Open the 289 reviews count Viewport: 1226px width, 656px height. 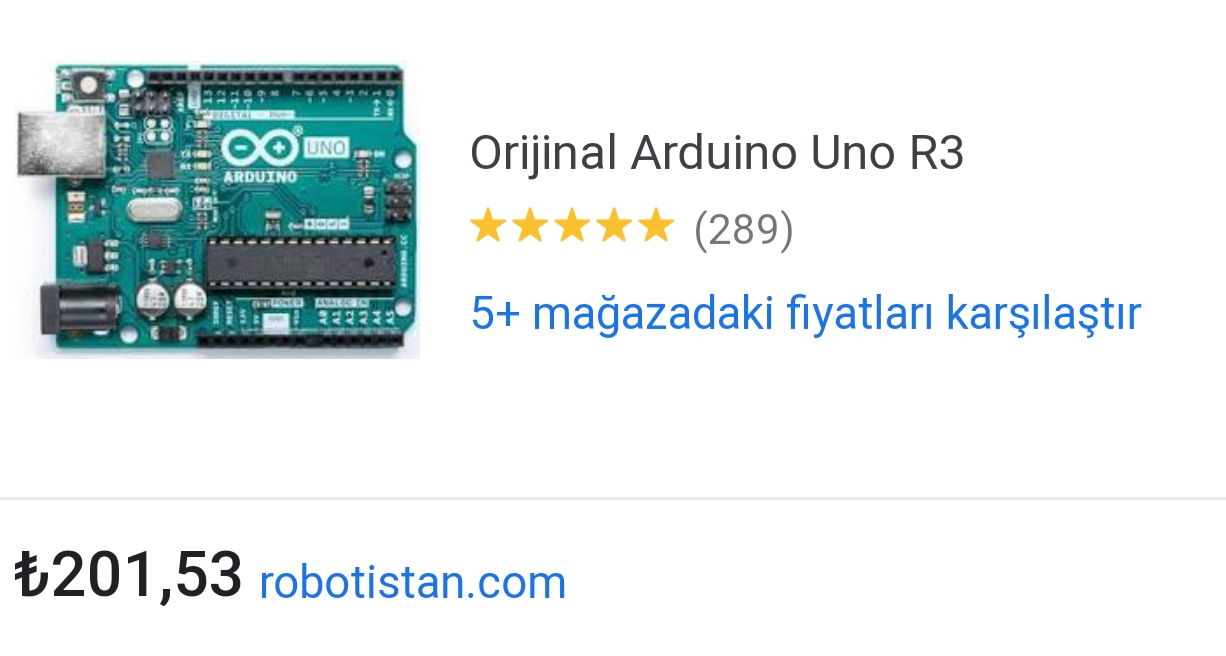point(743,229)
